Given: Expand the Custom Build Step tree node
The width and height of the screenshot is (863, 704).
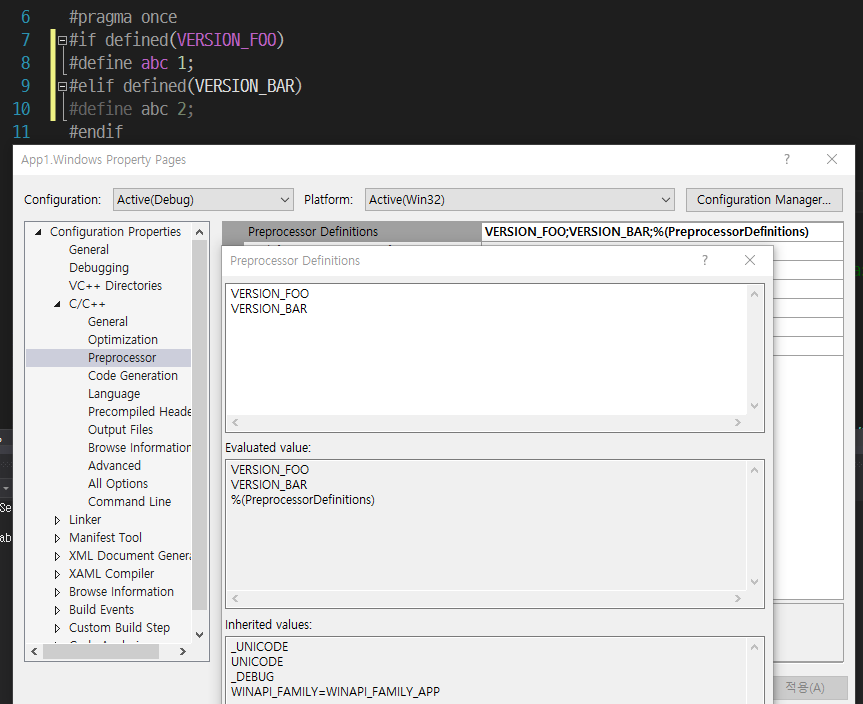Looking at the screenshot, I should click(57, 628).
